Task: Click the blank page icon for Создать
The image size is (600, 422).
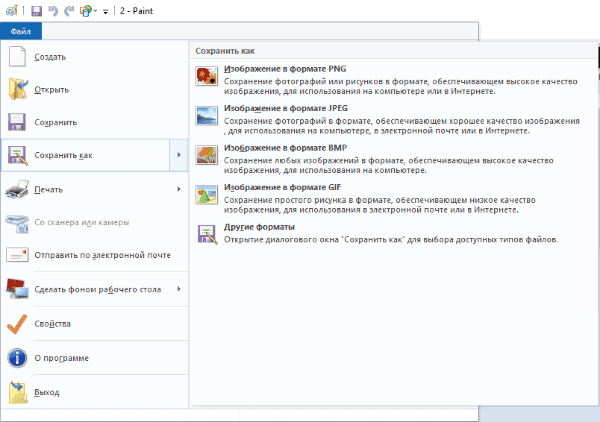Action: [17, 57]
